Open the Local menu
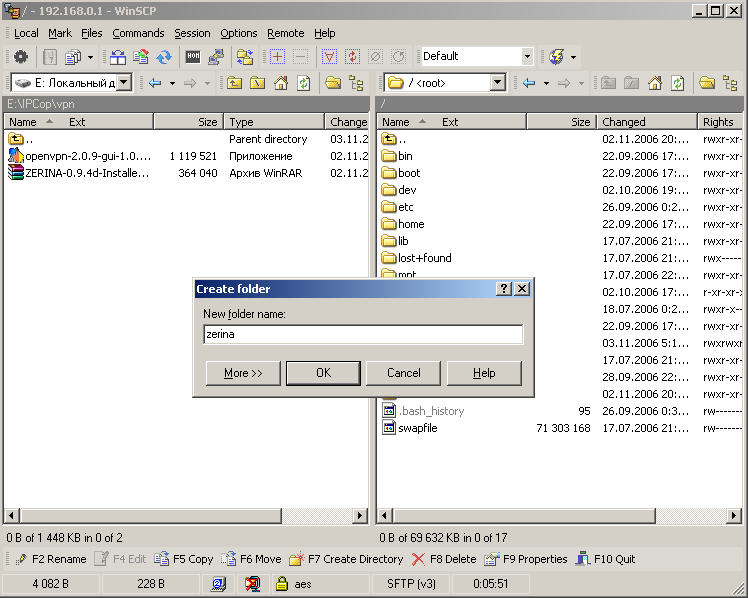 pos(26,33)
